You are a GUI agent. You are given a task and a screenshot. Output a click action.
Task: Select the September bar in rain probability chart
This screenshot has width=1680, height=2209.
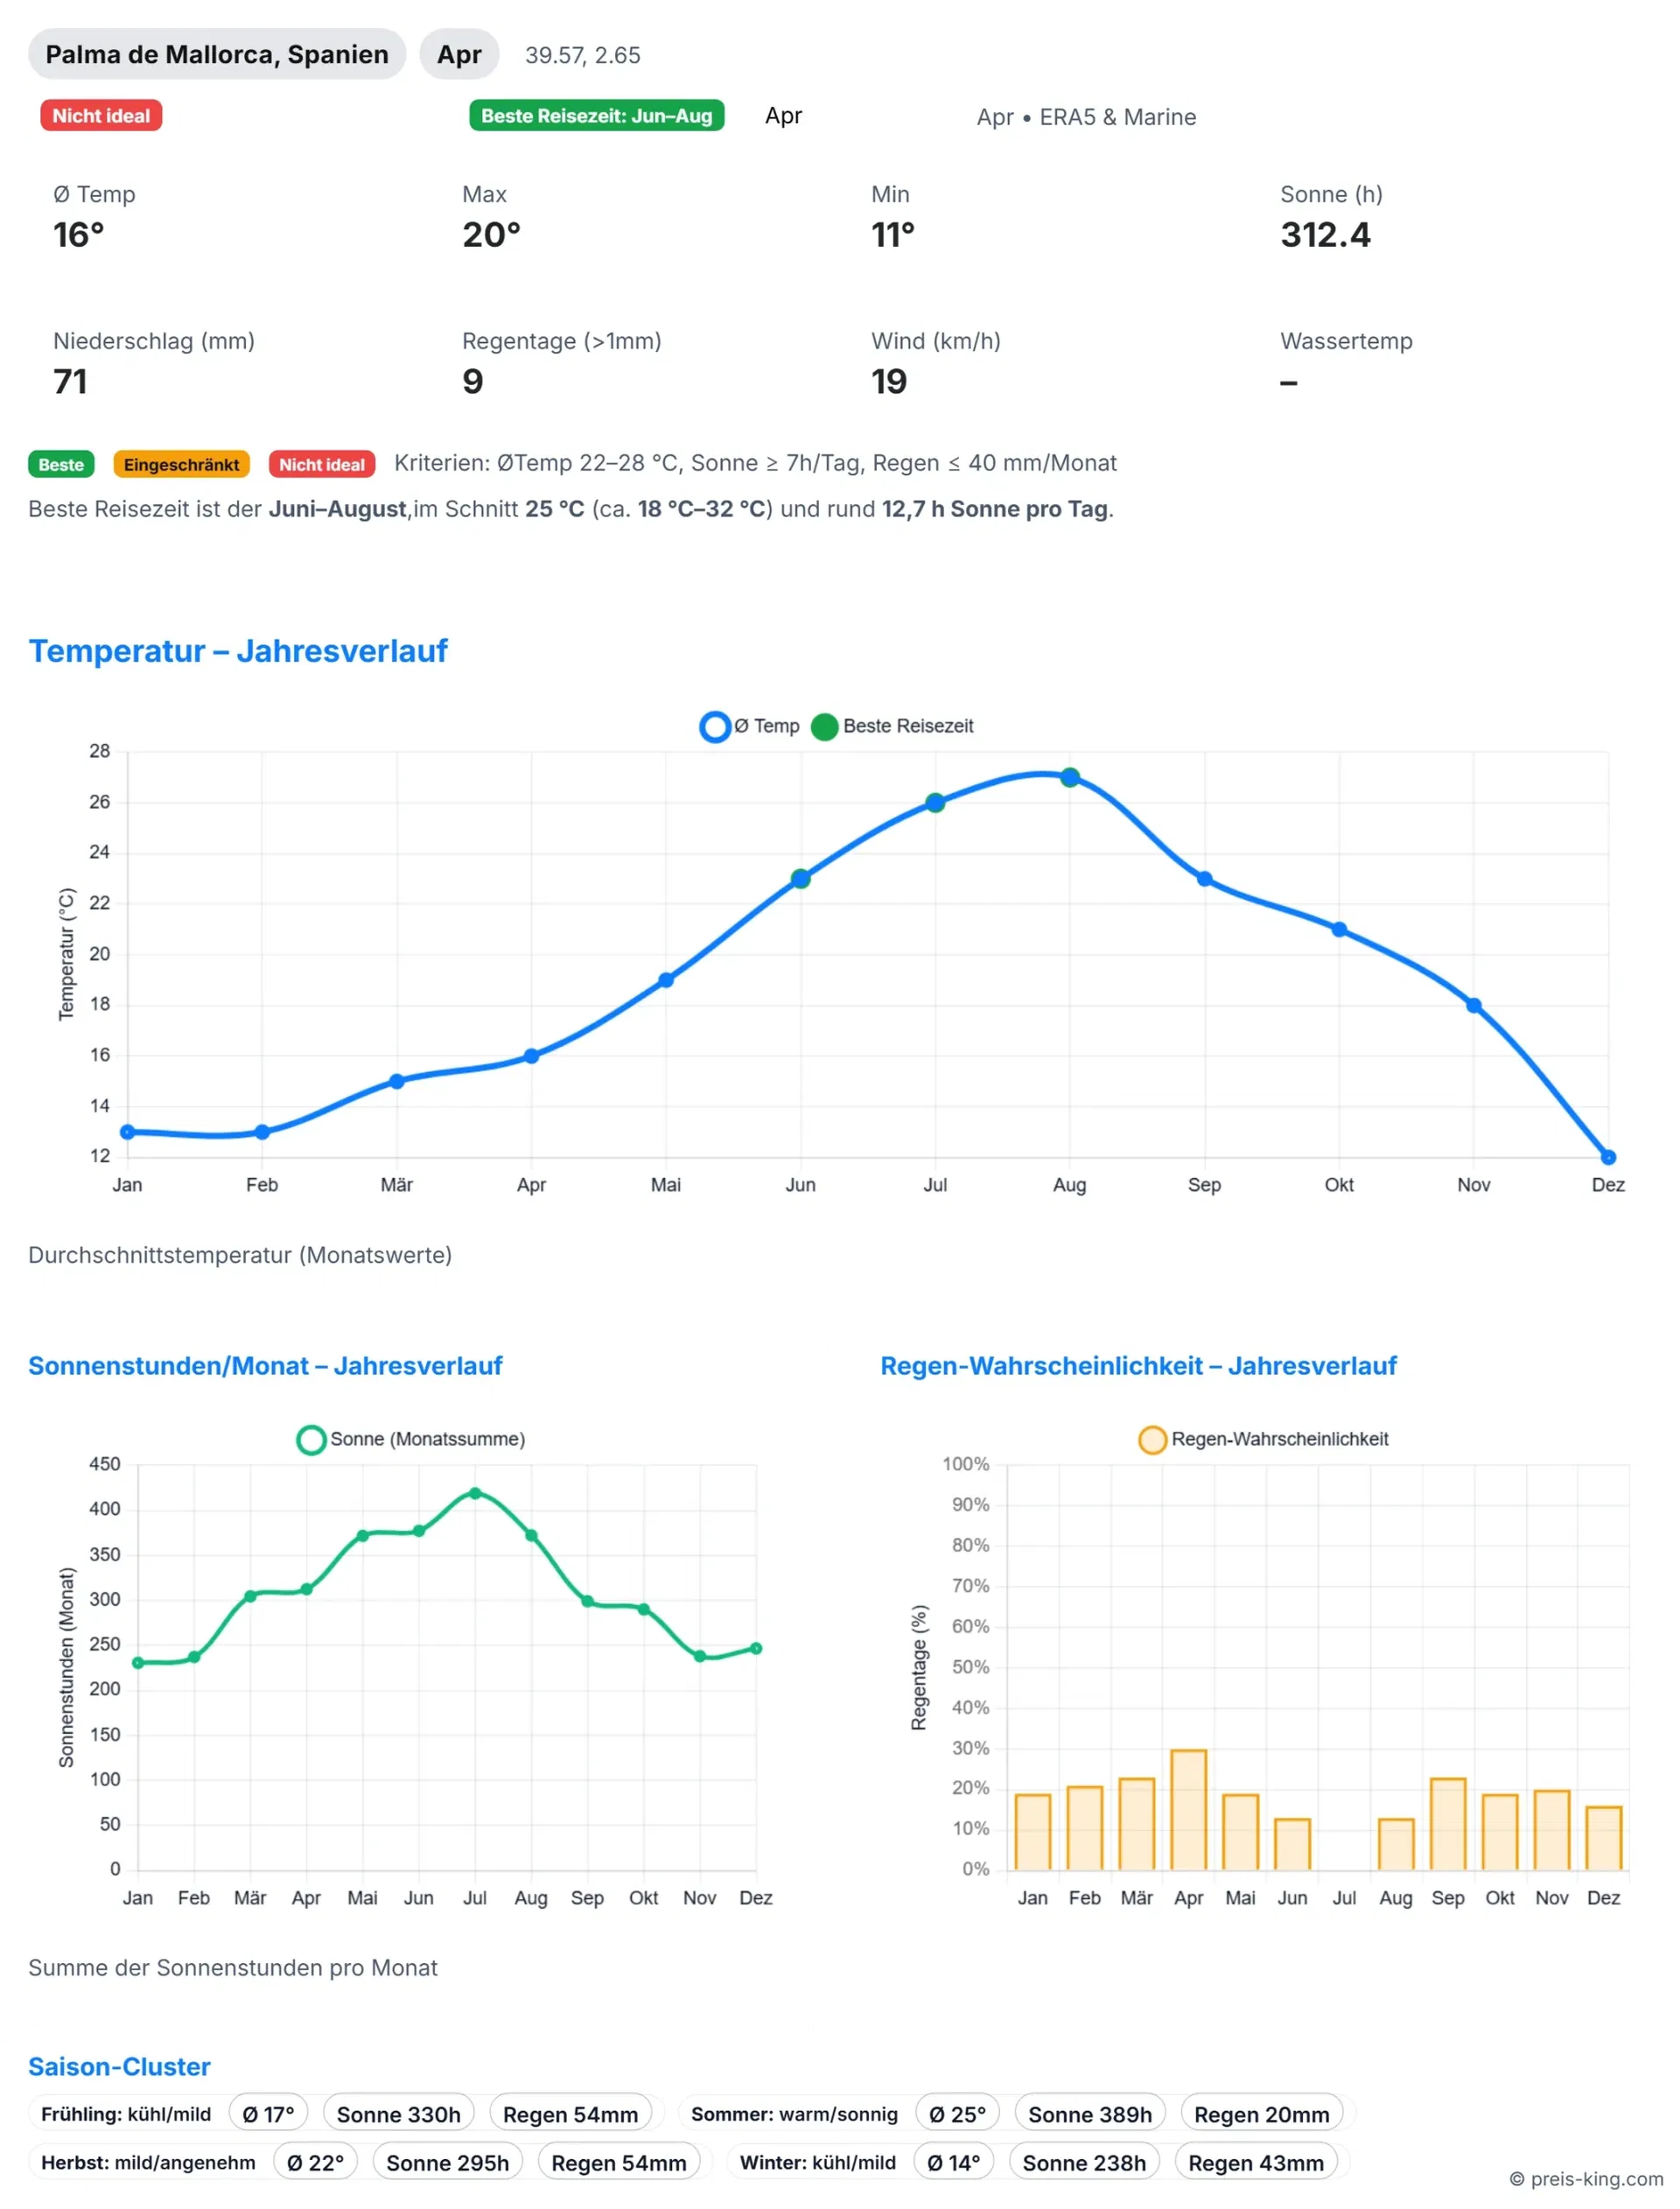pyautogui.click(x=1448, y=1824)
